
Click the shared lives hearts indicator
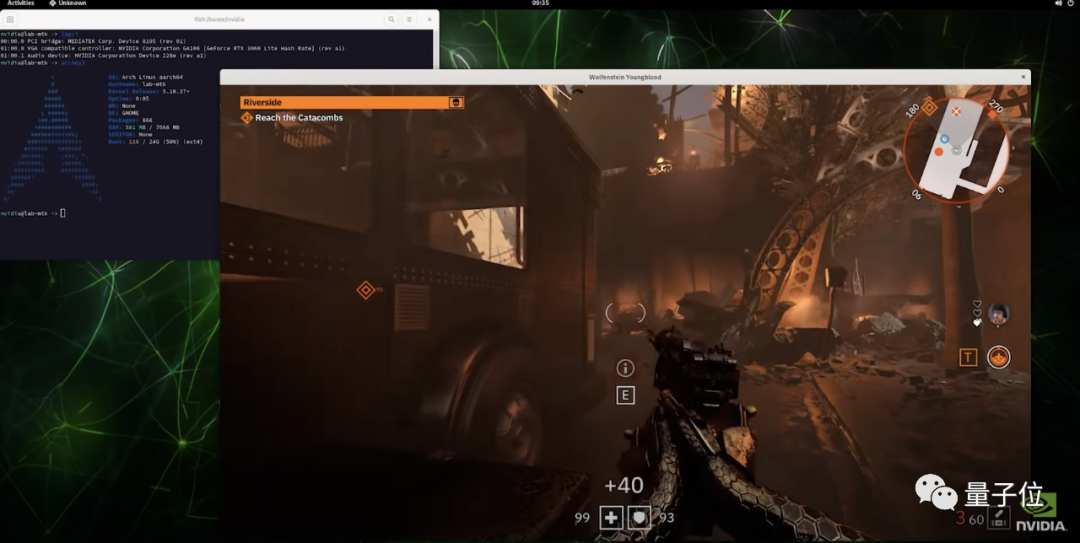coord(977,313)
